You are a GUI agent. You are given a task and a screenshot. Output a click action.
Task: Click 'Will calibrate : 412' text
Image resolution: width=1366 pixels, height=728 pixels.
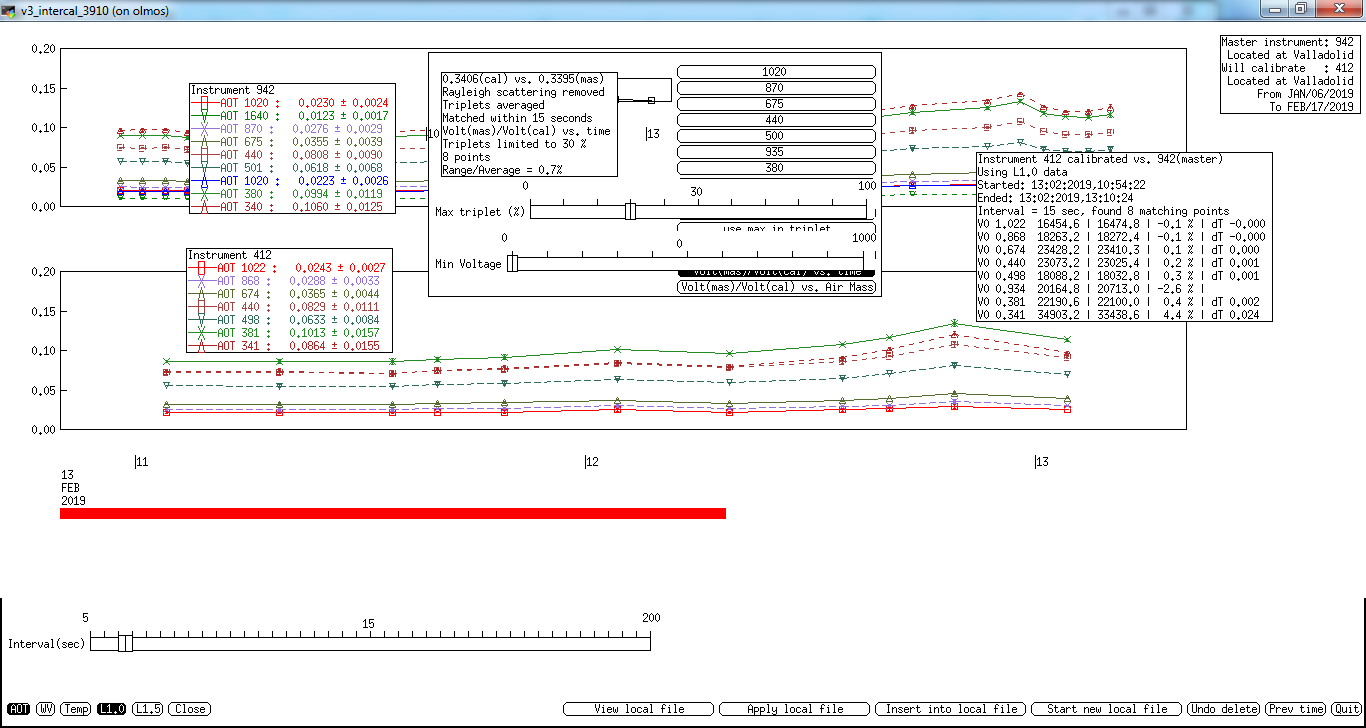pyautogui.click(x=1288, y=68)
